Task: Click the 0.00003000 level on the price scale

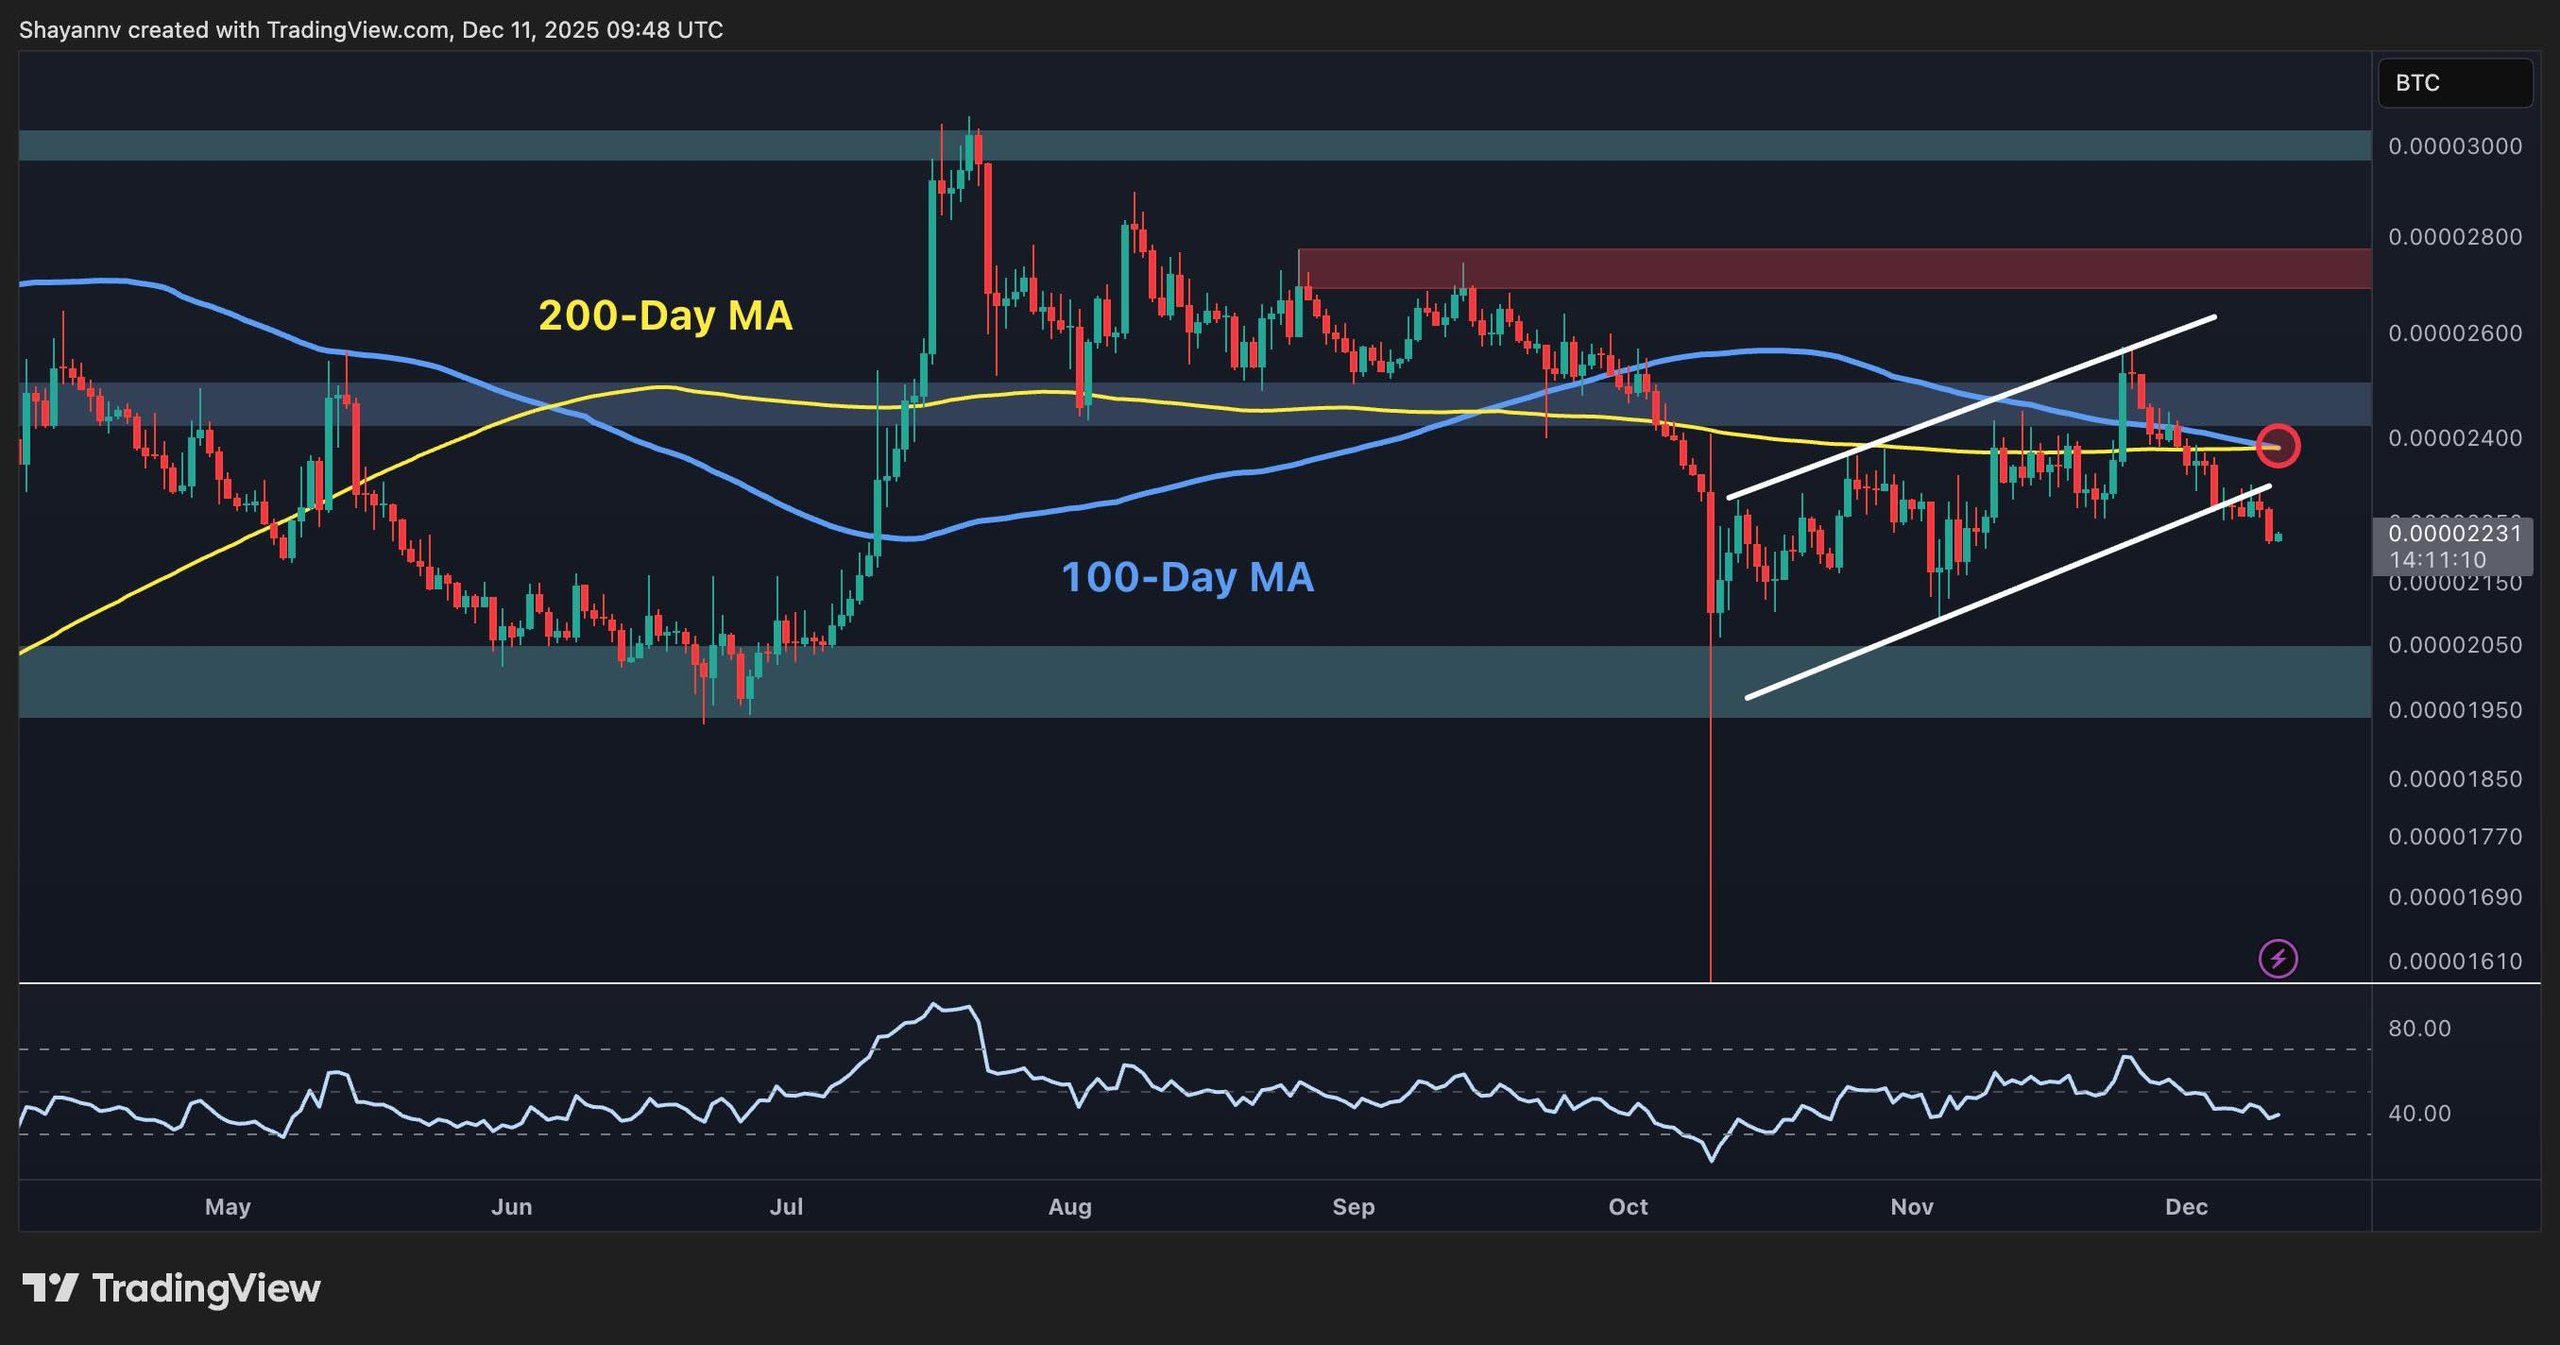Action: pyautogui.click(x=2460, y=148)
